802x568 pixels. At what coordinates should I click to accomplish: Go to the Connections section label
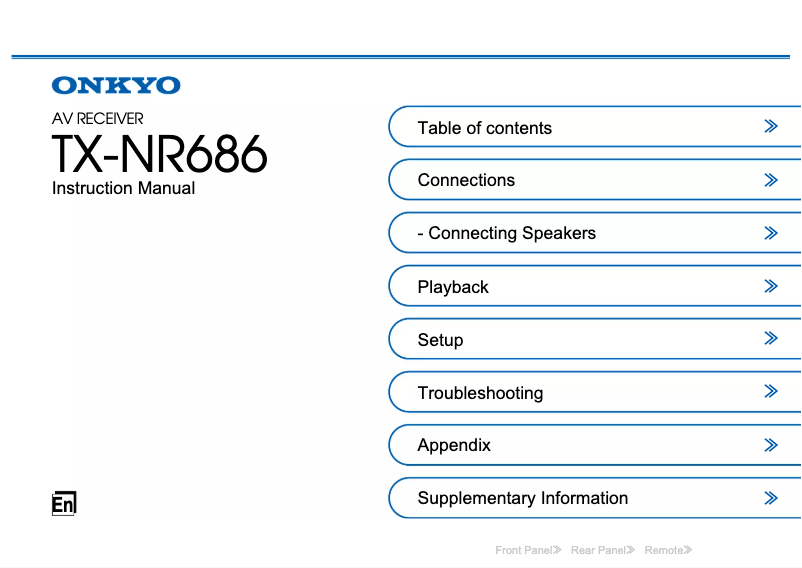click(466, 180)
